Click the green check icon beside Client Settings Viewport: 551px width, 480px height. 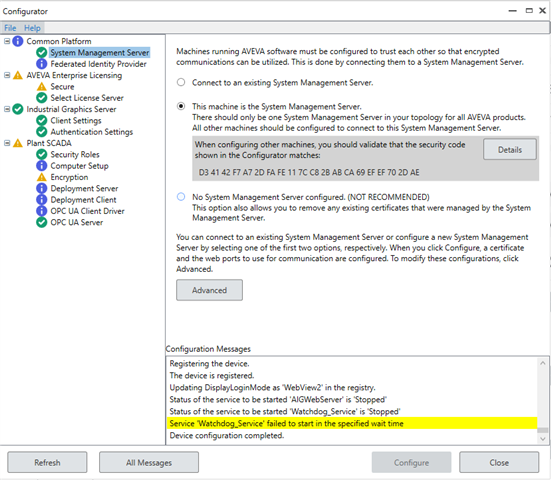pos(41,121)
